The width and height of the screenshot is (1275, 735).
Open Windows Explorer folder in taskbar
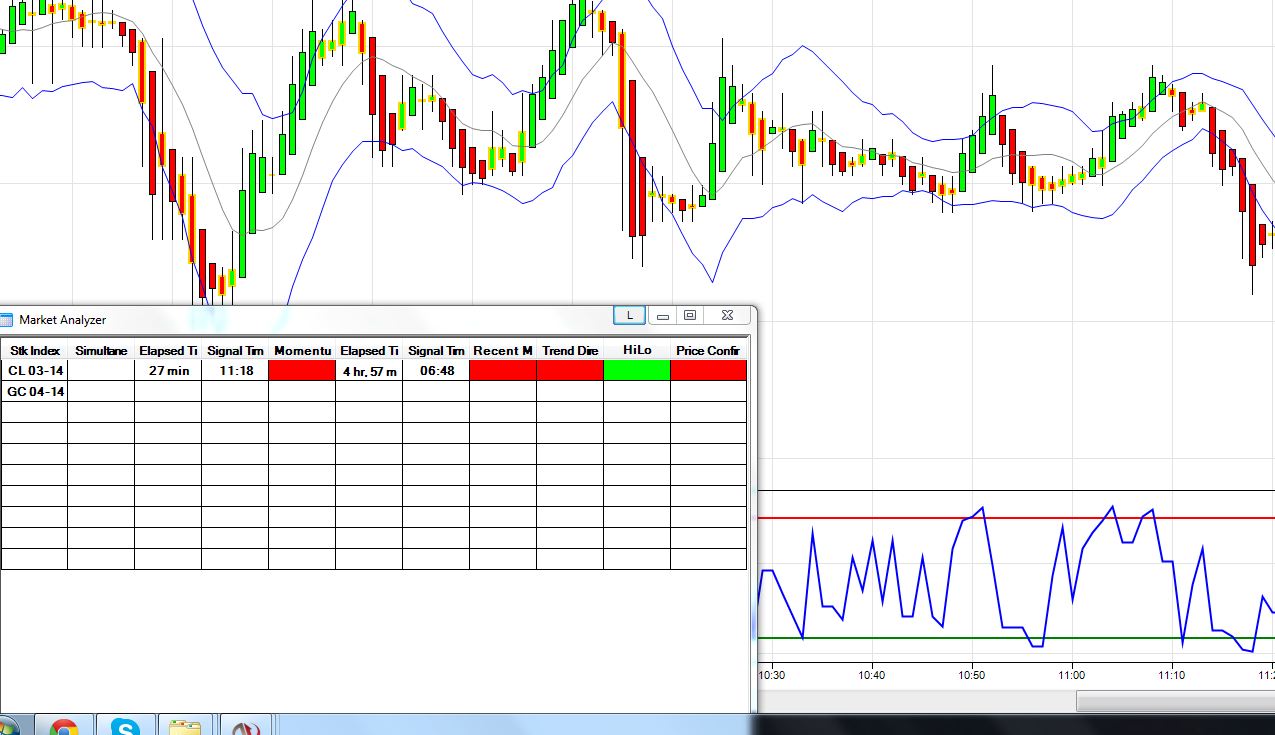pos(185,726)
